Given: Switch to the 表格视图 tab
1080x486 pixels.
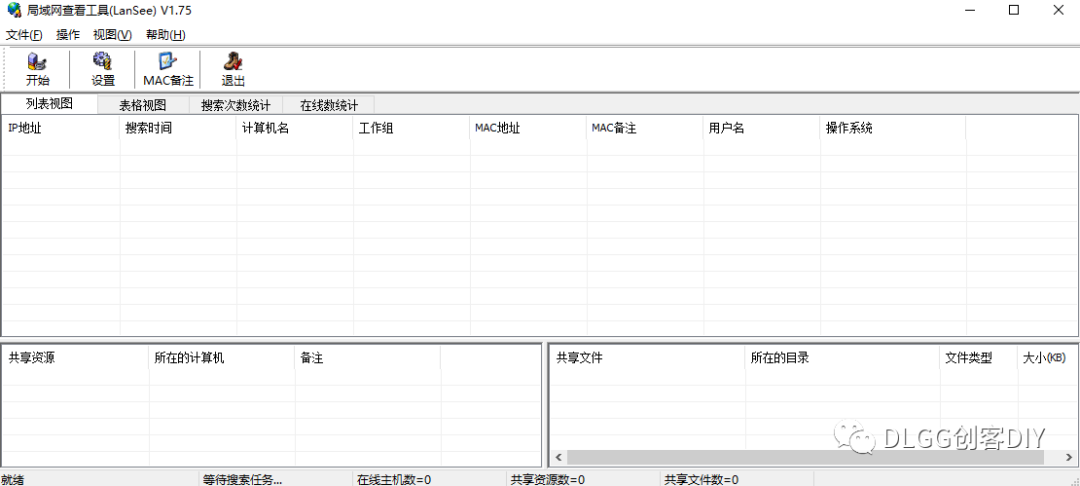Looking at the screenshot, I should point(143,105).
